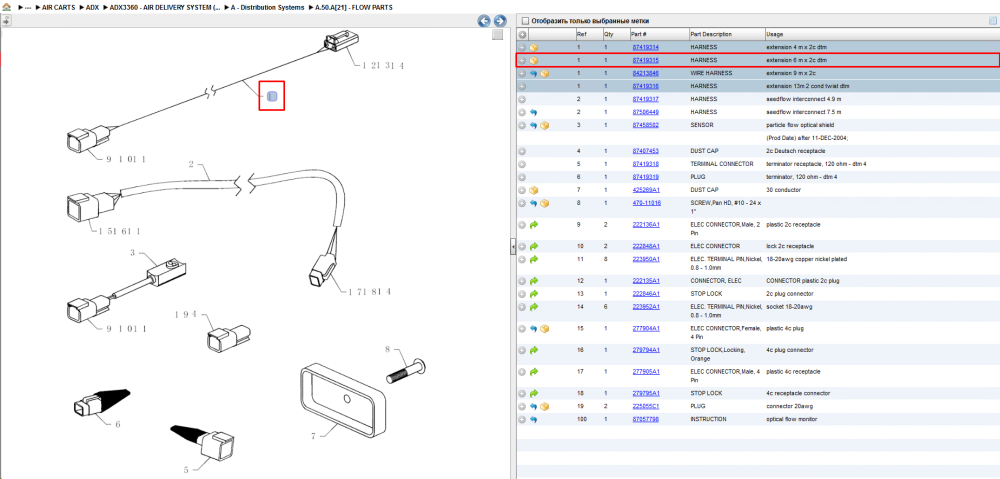The height and width of the screenshot is (479, 1000).
Task: Click the small gray square in the diagram corner
Action: click(497, 35)
